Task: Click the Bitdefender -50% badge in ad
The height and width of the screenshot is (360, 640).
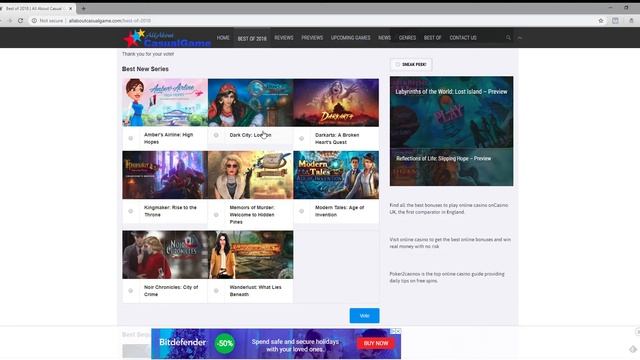Action: [x=225, y=343]
